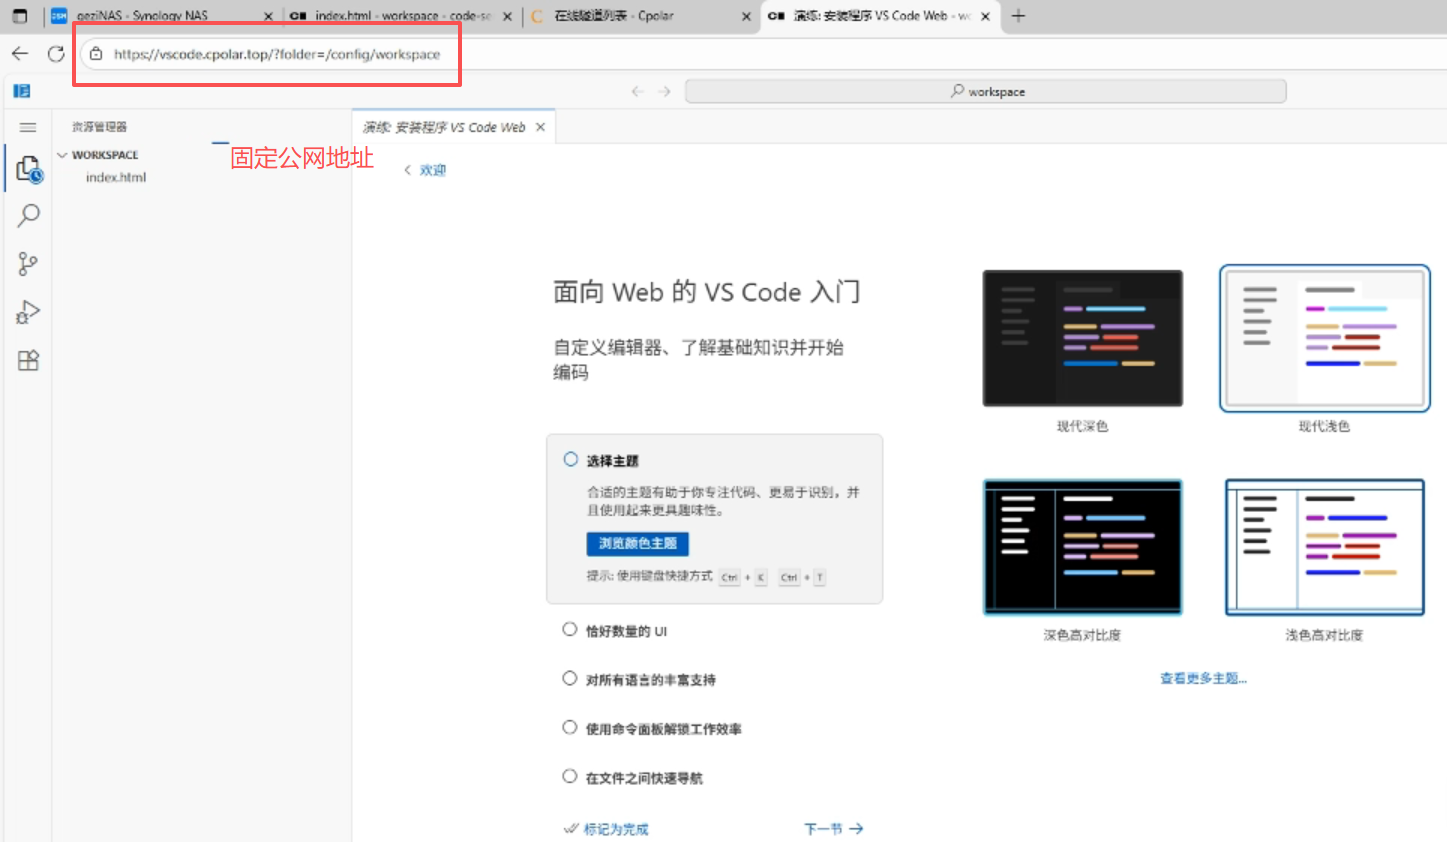Click the 浏览颜色主题 button
This screenshot has height=842, width=1447.
(637, 543)
